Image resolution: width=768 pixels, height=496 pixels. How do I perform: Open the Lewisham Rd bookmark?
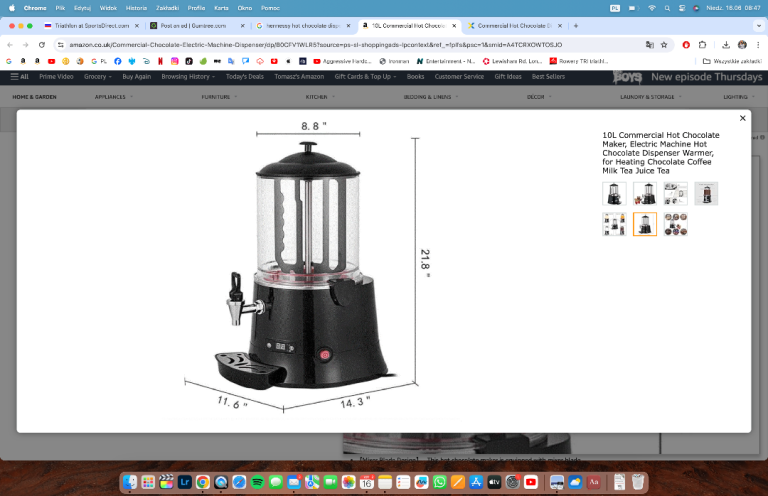(512, 61)
